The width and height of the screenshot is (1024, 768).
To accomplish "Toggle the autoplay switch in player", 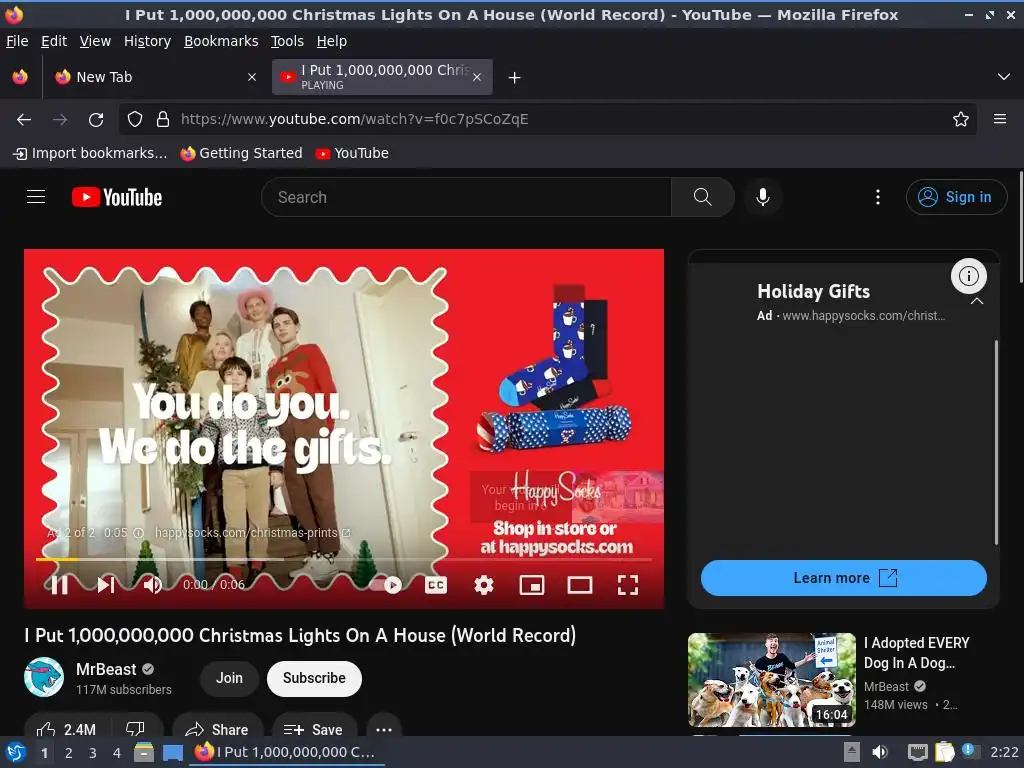I will [387, 584].
